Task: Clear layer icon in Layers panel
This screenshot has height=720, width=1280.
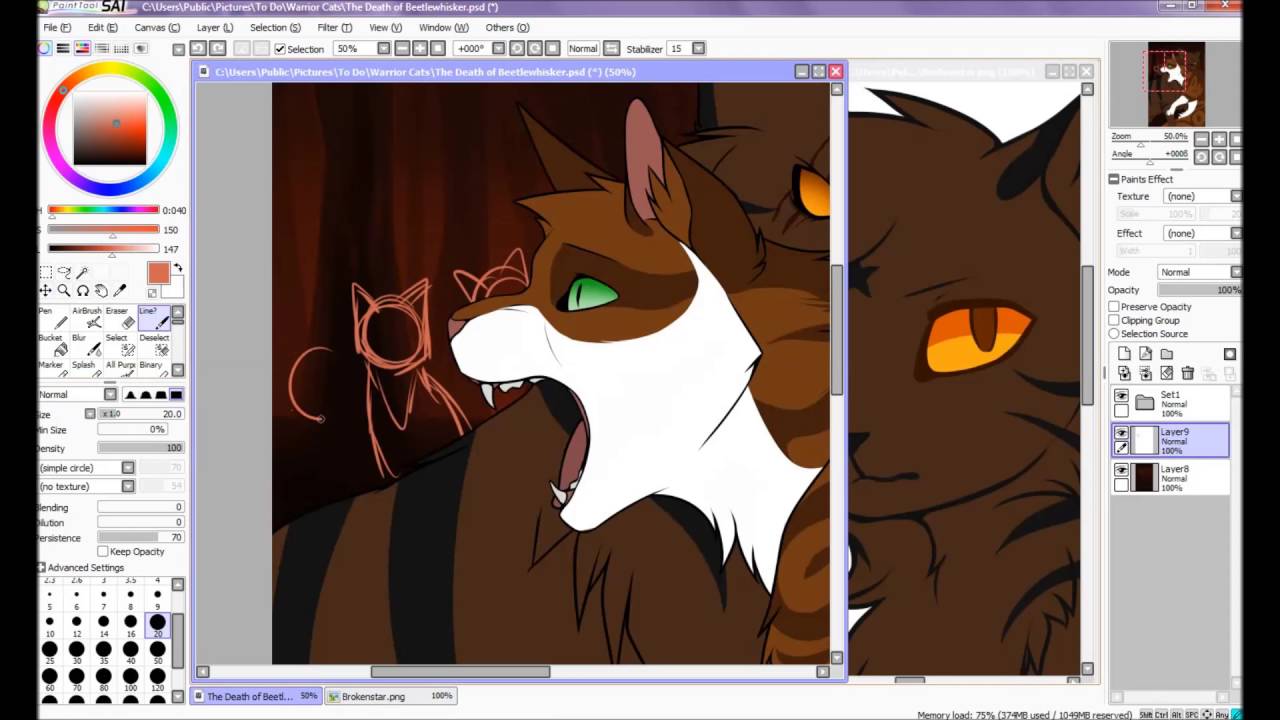Action: (1166, 373)
